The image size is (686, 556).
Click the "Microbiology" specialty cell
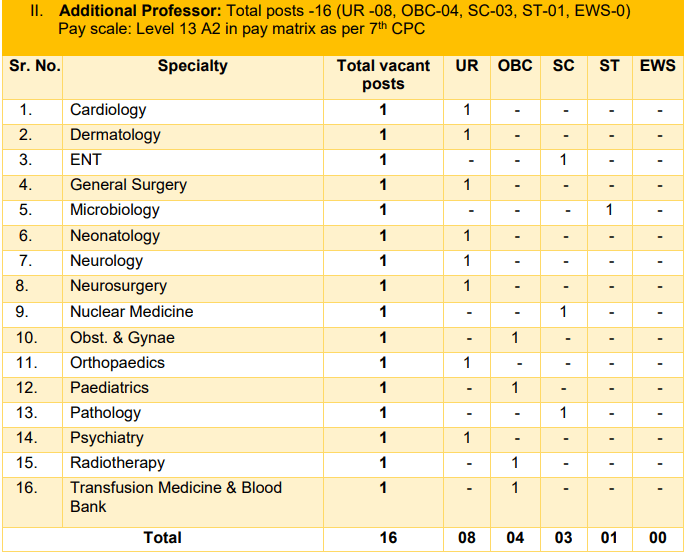(115, 210)
